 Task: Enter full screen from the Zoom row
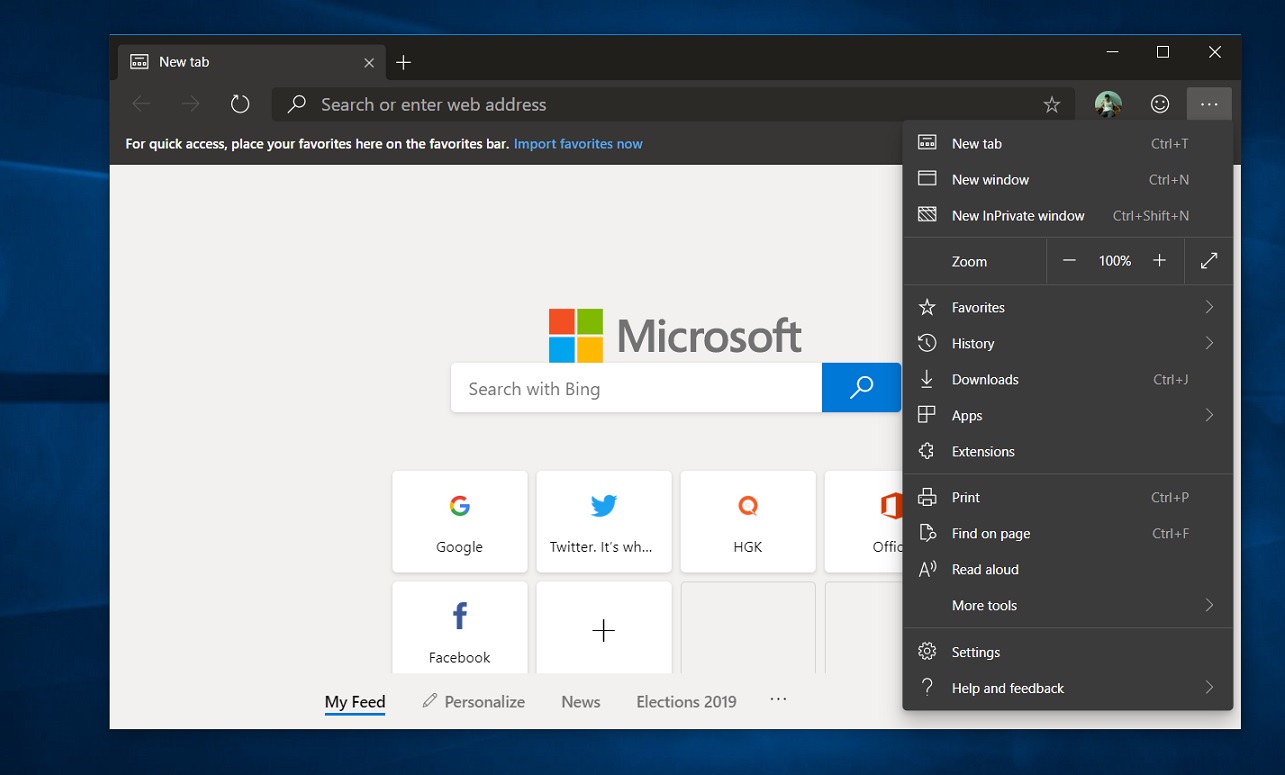pos(1209,261)
